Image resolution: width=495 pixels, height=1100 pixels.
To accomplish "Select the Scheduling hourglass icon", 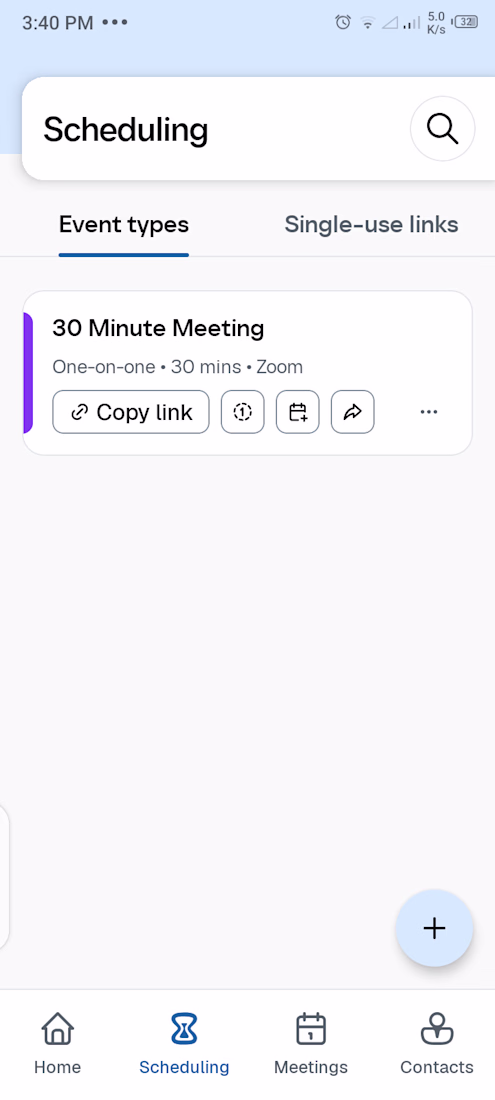I will click(x=184, y=1029).
